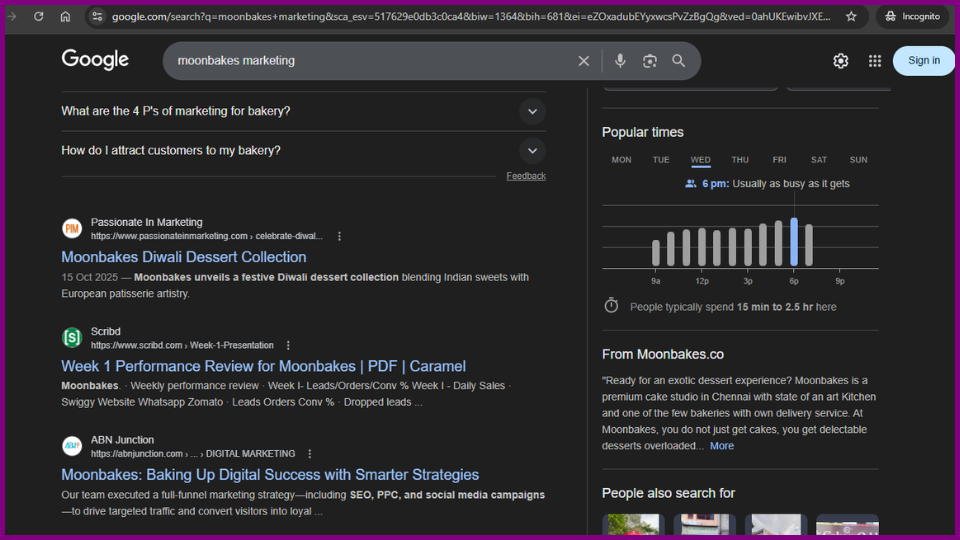Expand 'What are the 4 P's of marketing' question
This screenshot has width=960, height=540.
303,111
